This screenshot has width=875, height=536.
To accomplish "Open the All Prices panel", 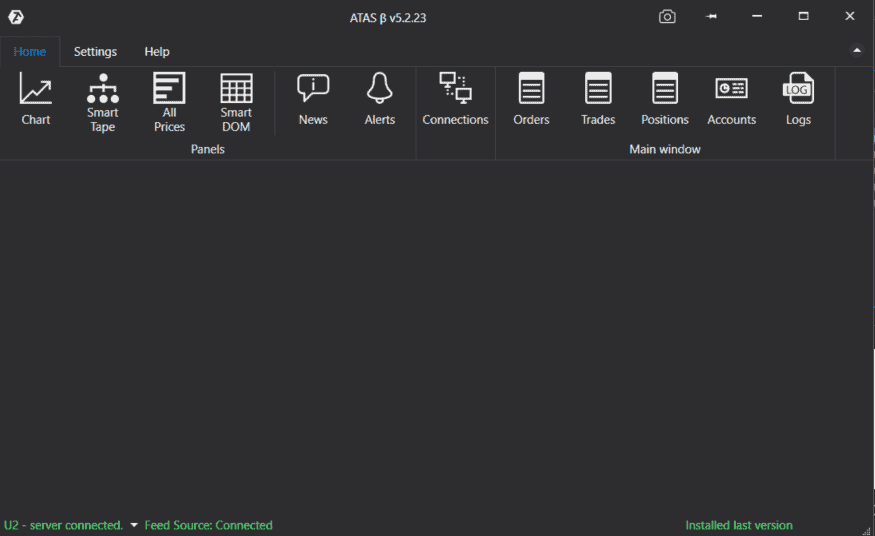I will [x=169, y=103].
